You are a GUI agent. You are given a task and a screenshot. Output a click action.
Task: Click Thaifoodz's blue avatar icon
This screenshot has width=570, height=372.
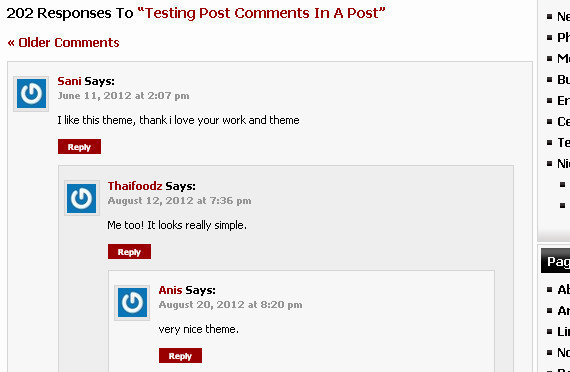click(x=82, y=199)
